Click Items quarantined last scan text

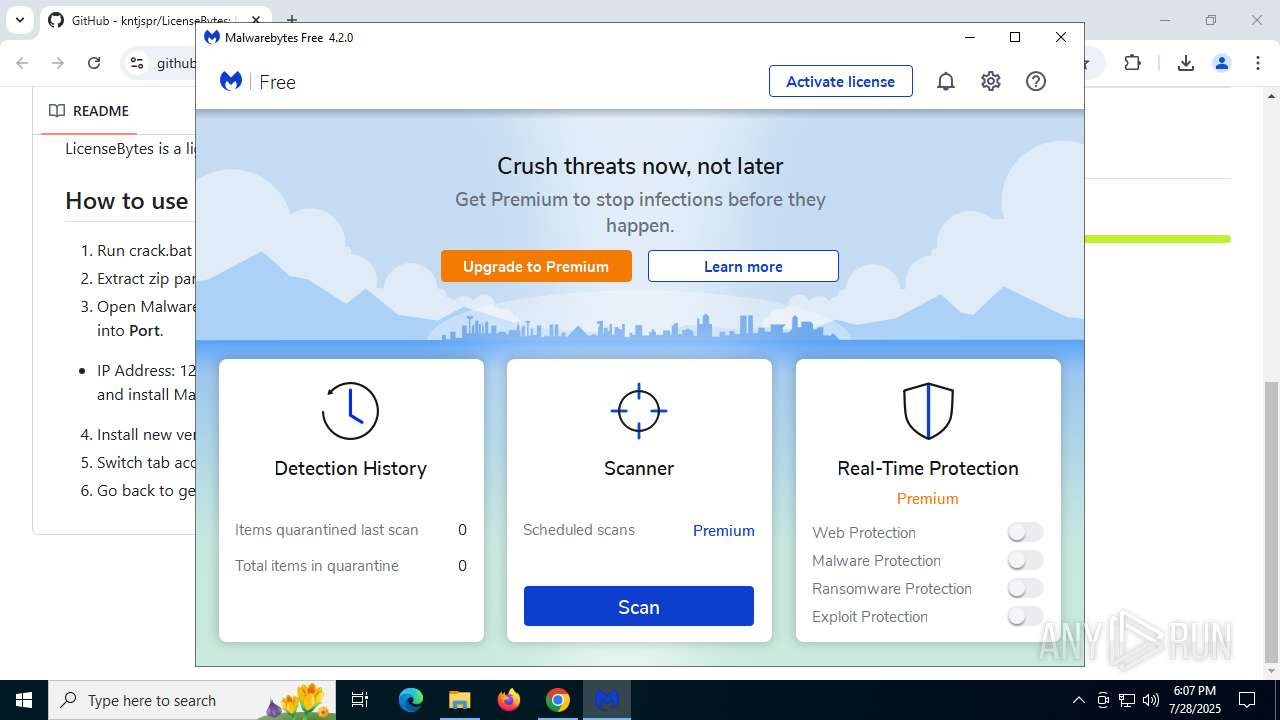(x=327, y=530)
